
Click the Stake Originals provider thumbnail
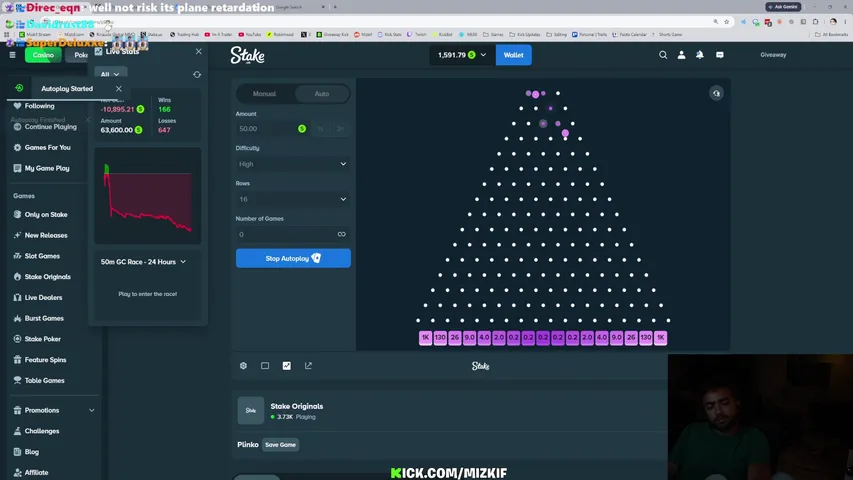[251, 410]
